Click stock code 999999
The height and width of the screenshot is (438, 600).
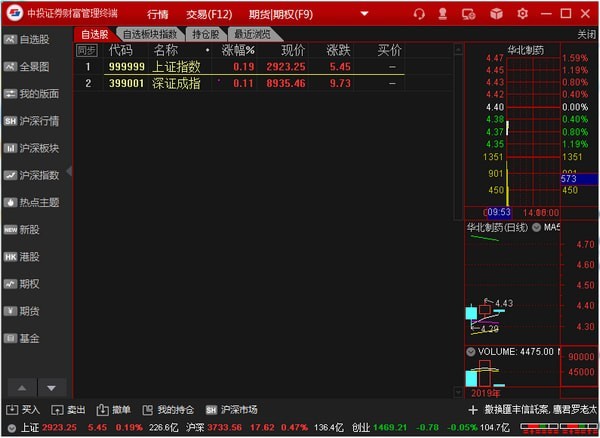click(x=127, y=67)
